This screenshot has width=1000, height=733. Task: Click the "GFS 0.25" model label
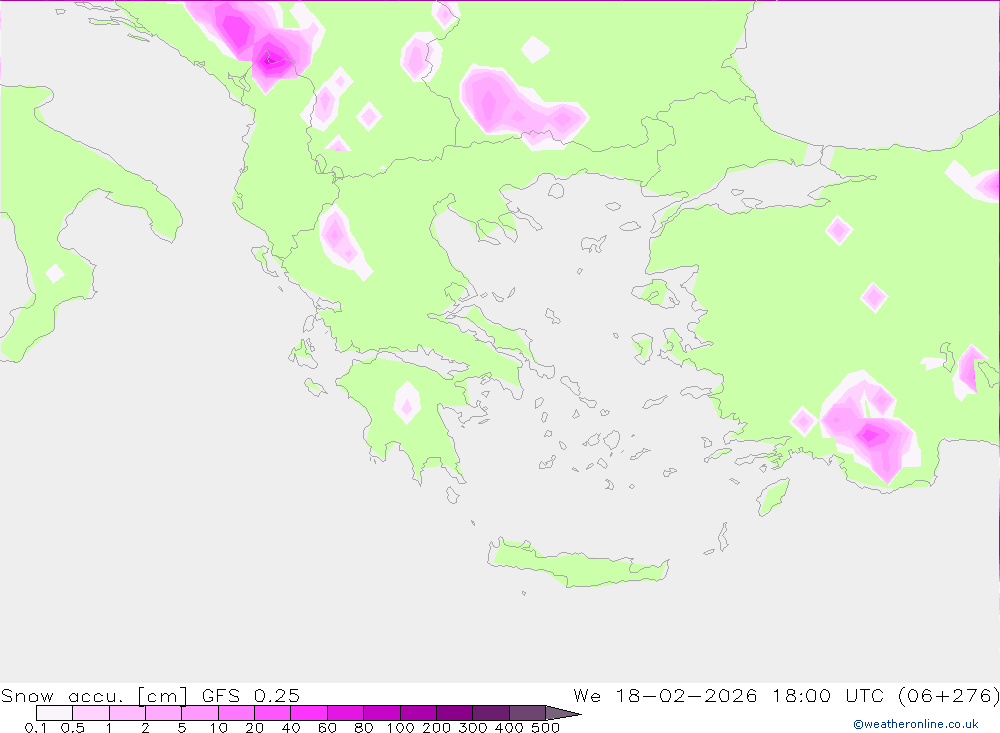click(251, 695)
